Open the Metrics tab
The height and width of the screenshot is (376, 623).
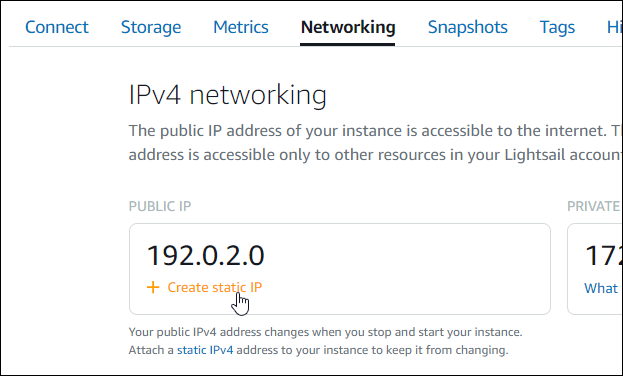(241, 27)
